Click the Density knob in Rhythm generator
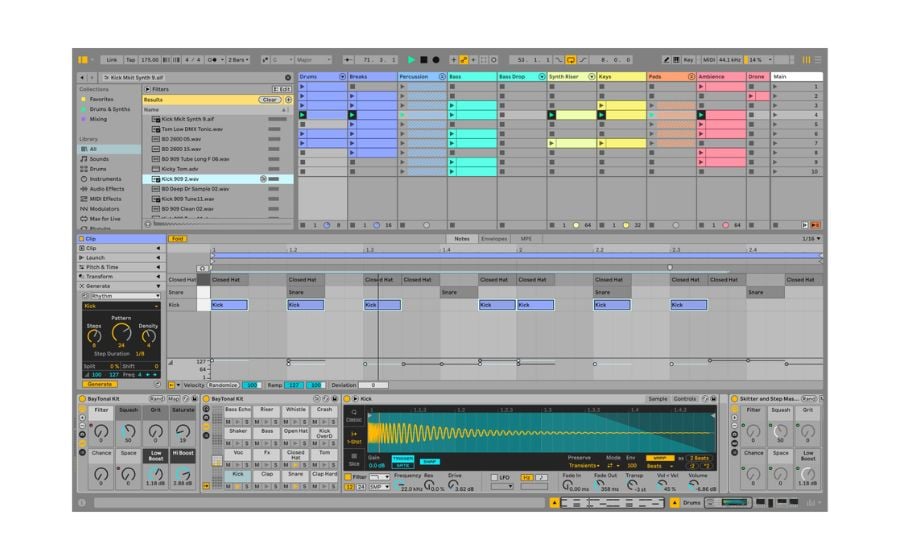This screenshot has height=560, width=900. (x=148, y=336)
